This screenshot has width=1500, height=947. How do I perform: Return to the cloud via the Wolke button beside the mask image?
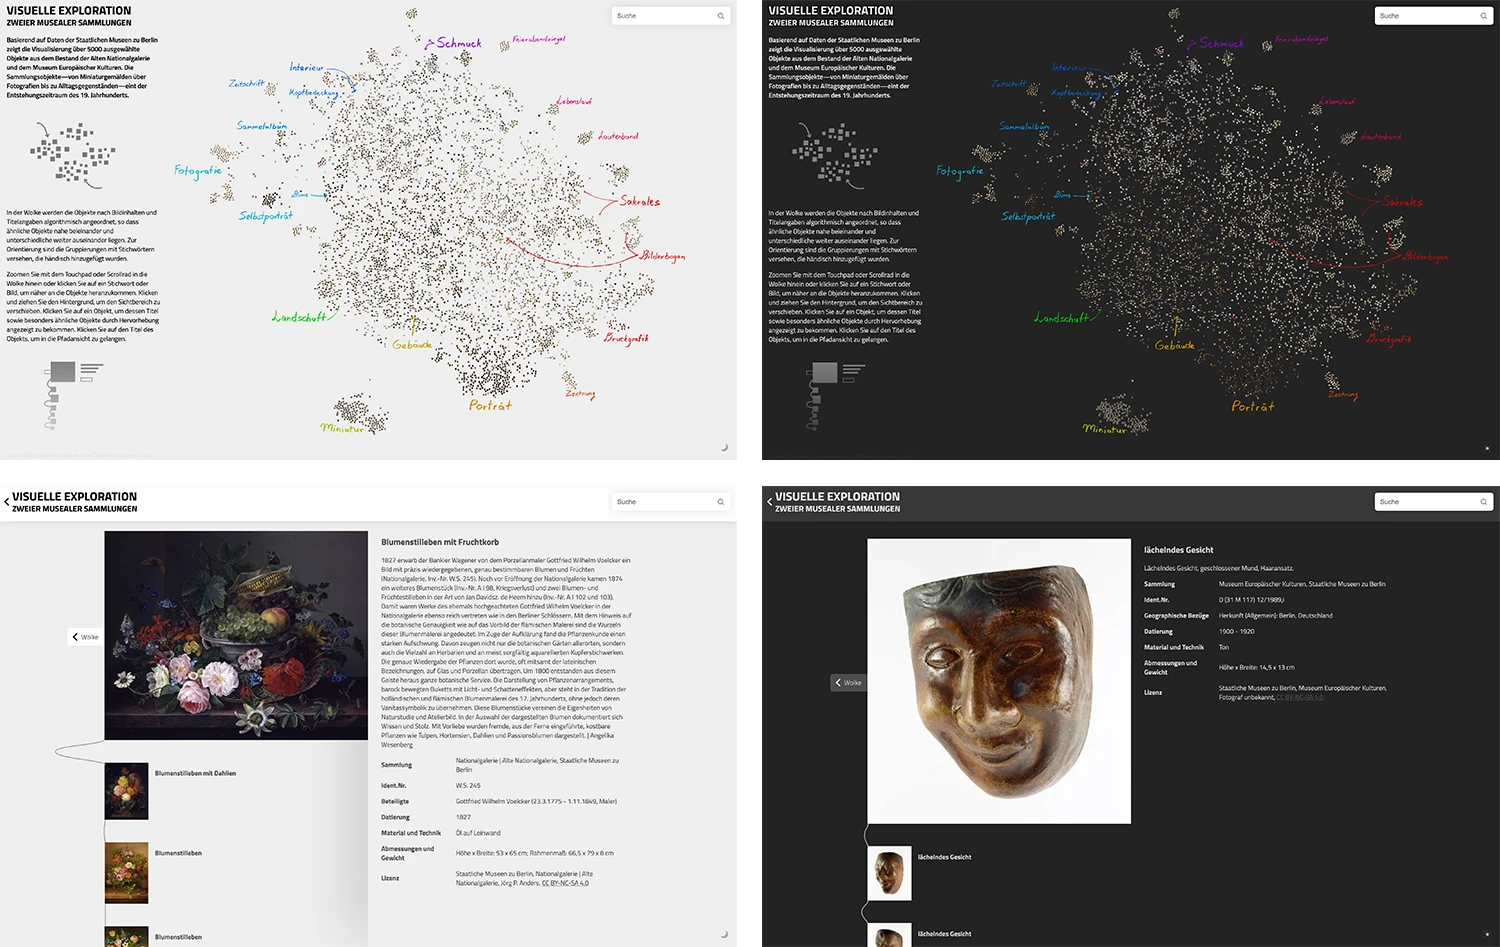(848, 683)
